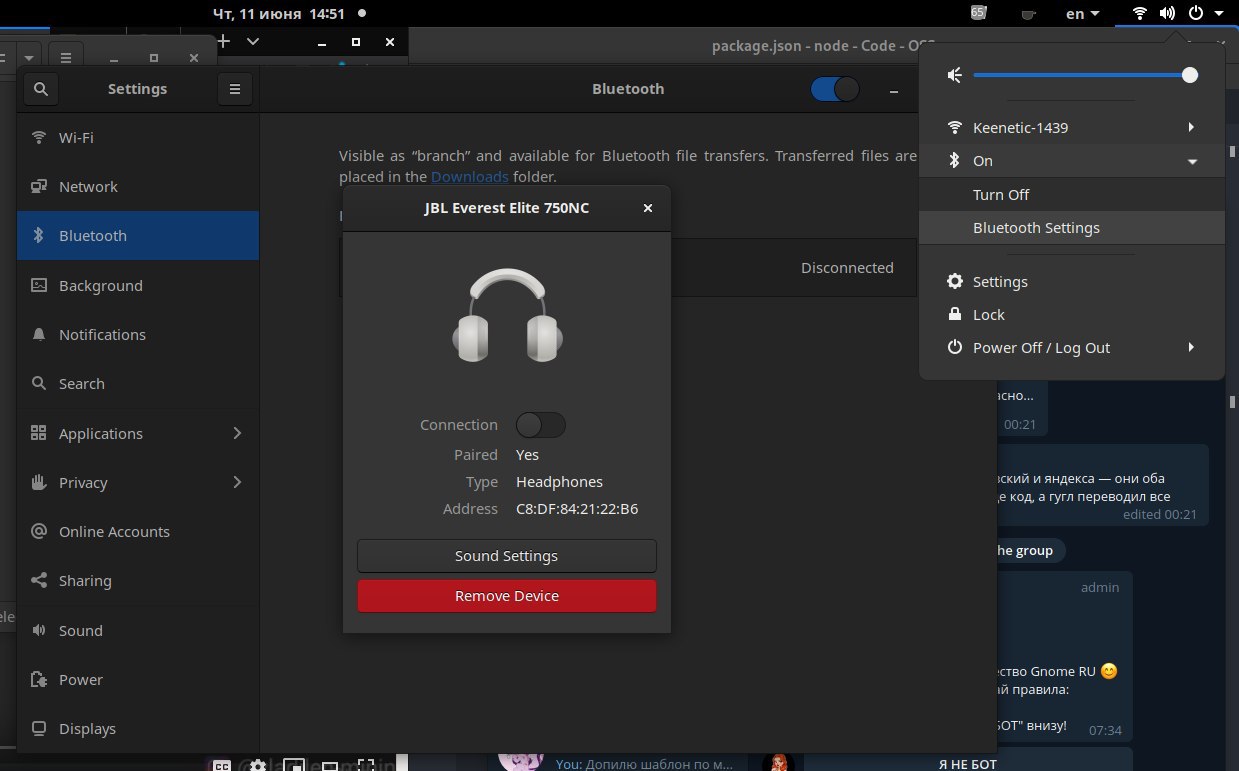The width and height of the screenshot is (1239, 771).
Task: Open the Settings hamburger menu
Action: pyautogui.click(x=235, y=89)
